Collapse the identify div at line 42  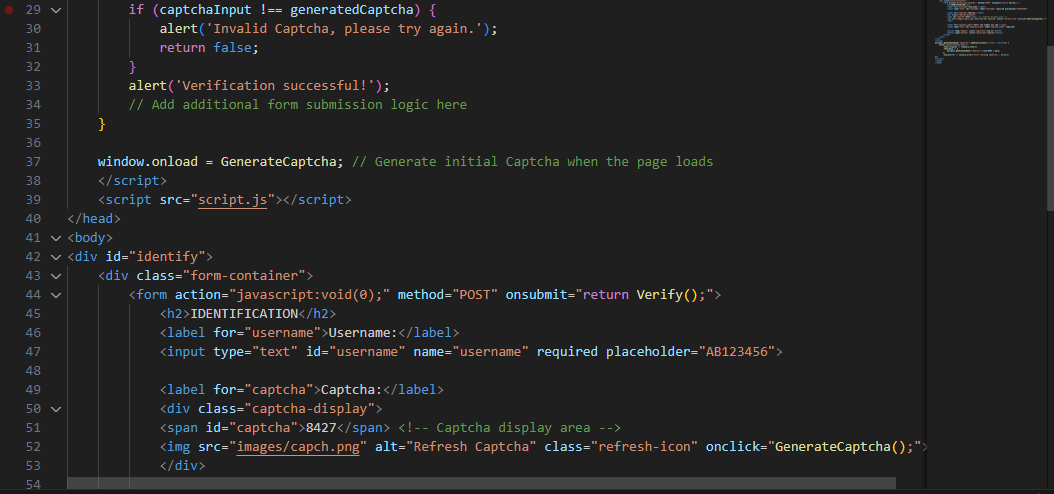[55, 257]
